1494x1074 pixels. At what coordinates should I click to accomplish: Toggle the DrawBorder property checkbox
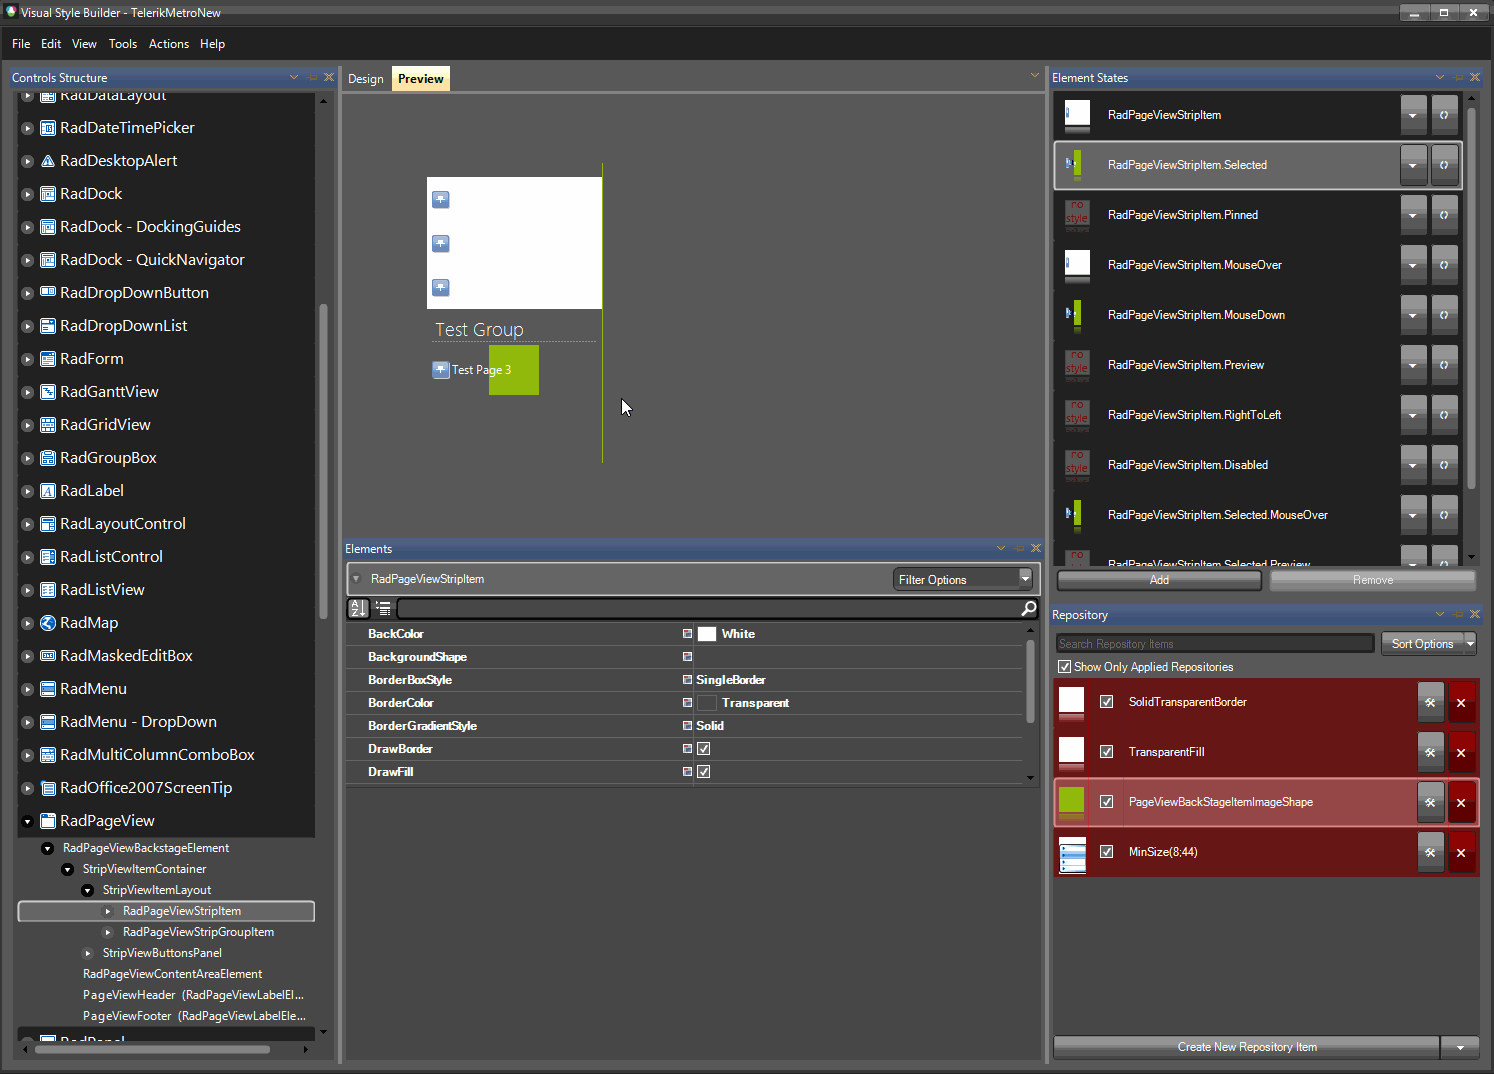pos(704,749)
